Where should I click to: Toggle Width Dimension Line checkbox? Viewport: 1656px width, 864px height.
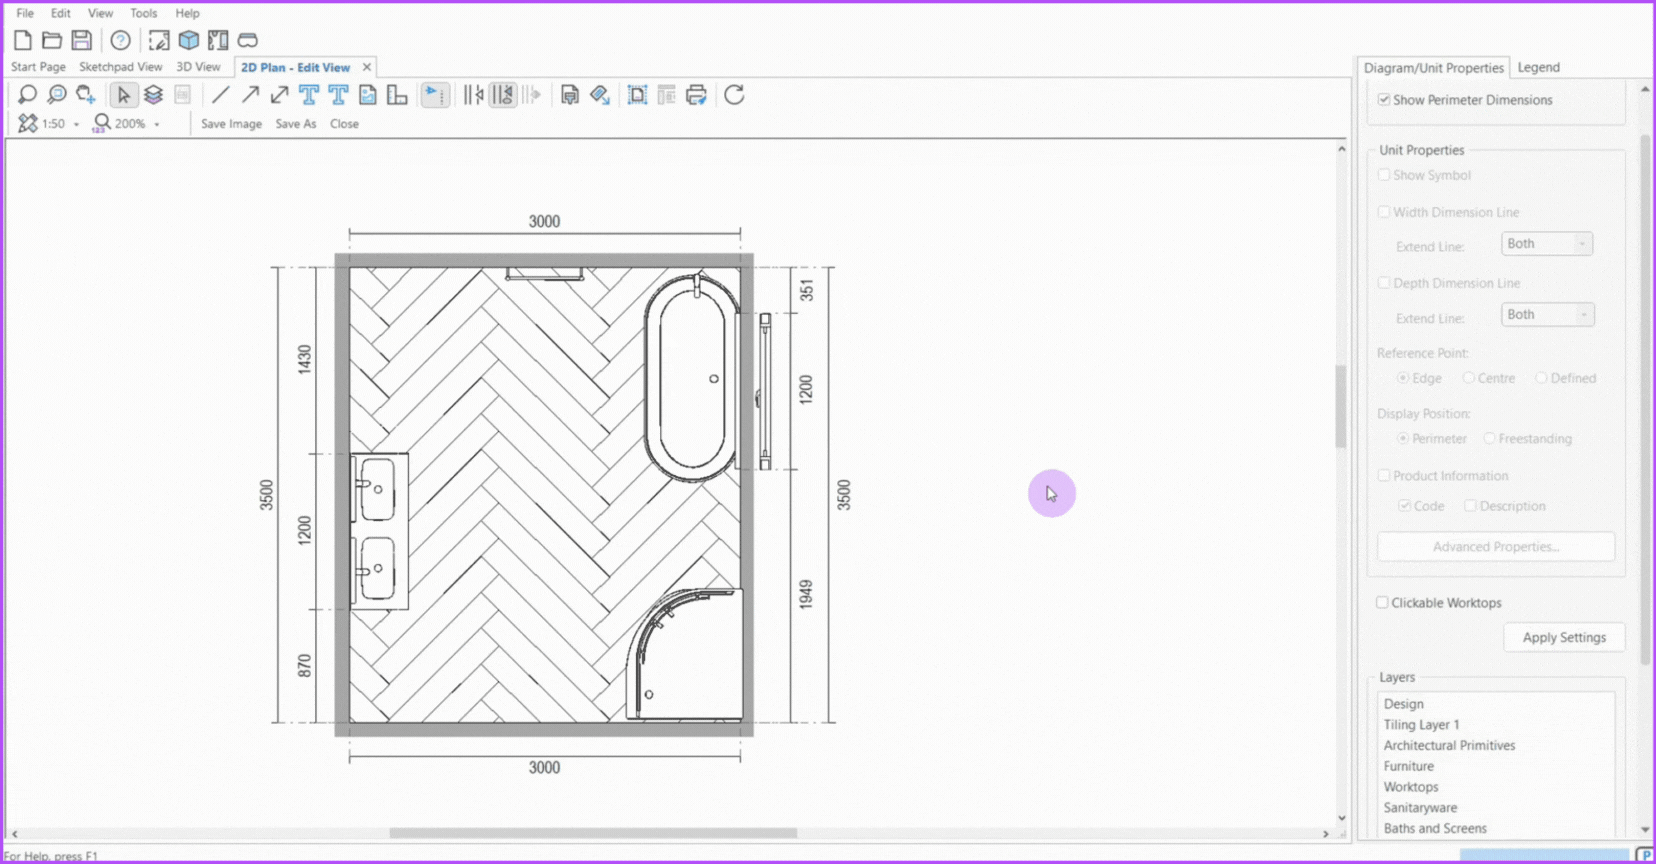1384,212
